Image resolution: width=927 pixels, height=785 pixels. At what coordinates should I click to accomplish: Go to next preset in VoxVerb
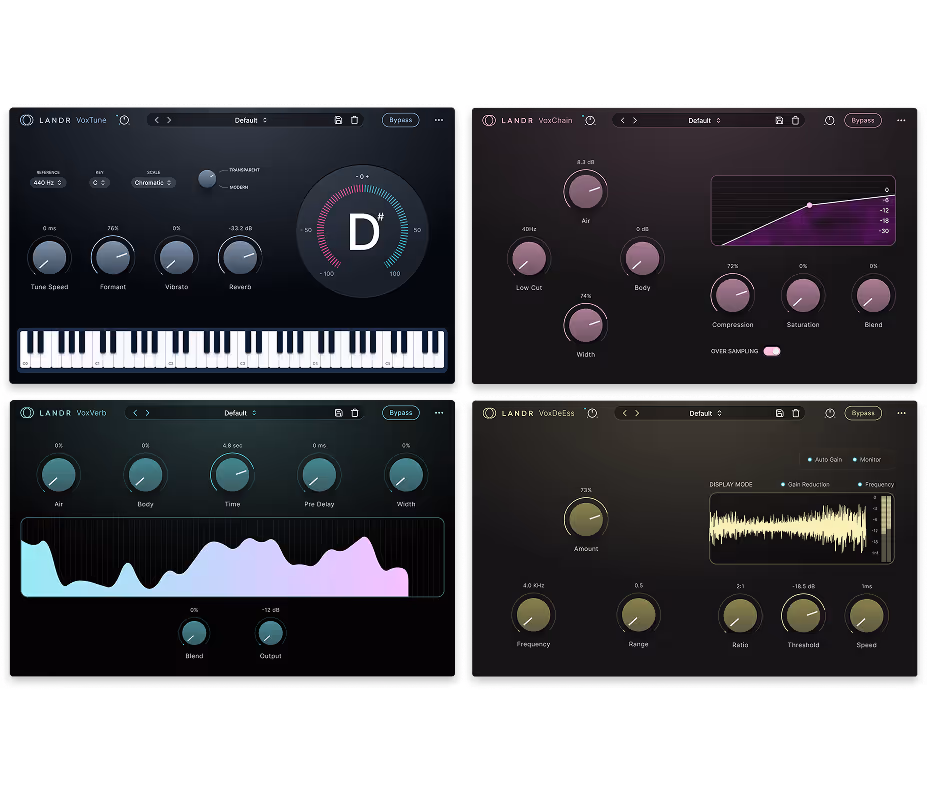(148, 413)
